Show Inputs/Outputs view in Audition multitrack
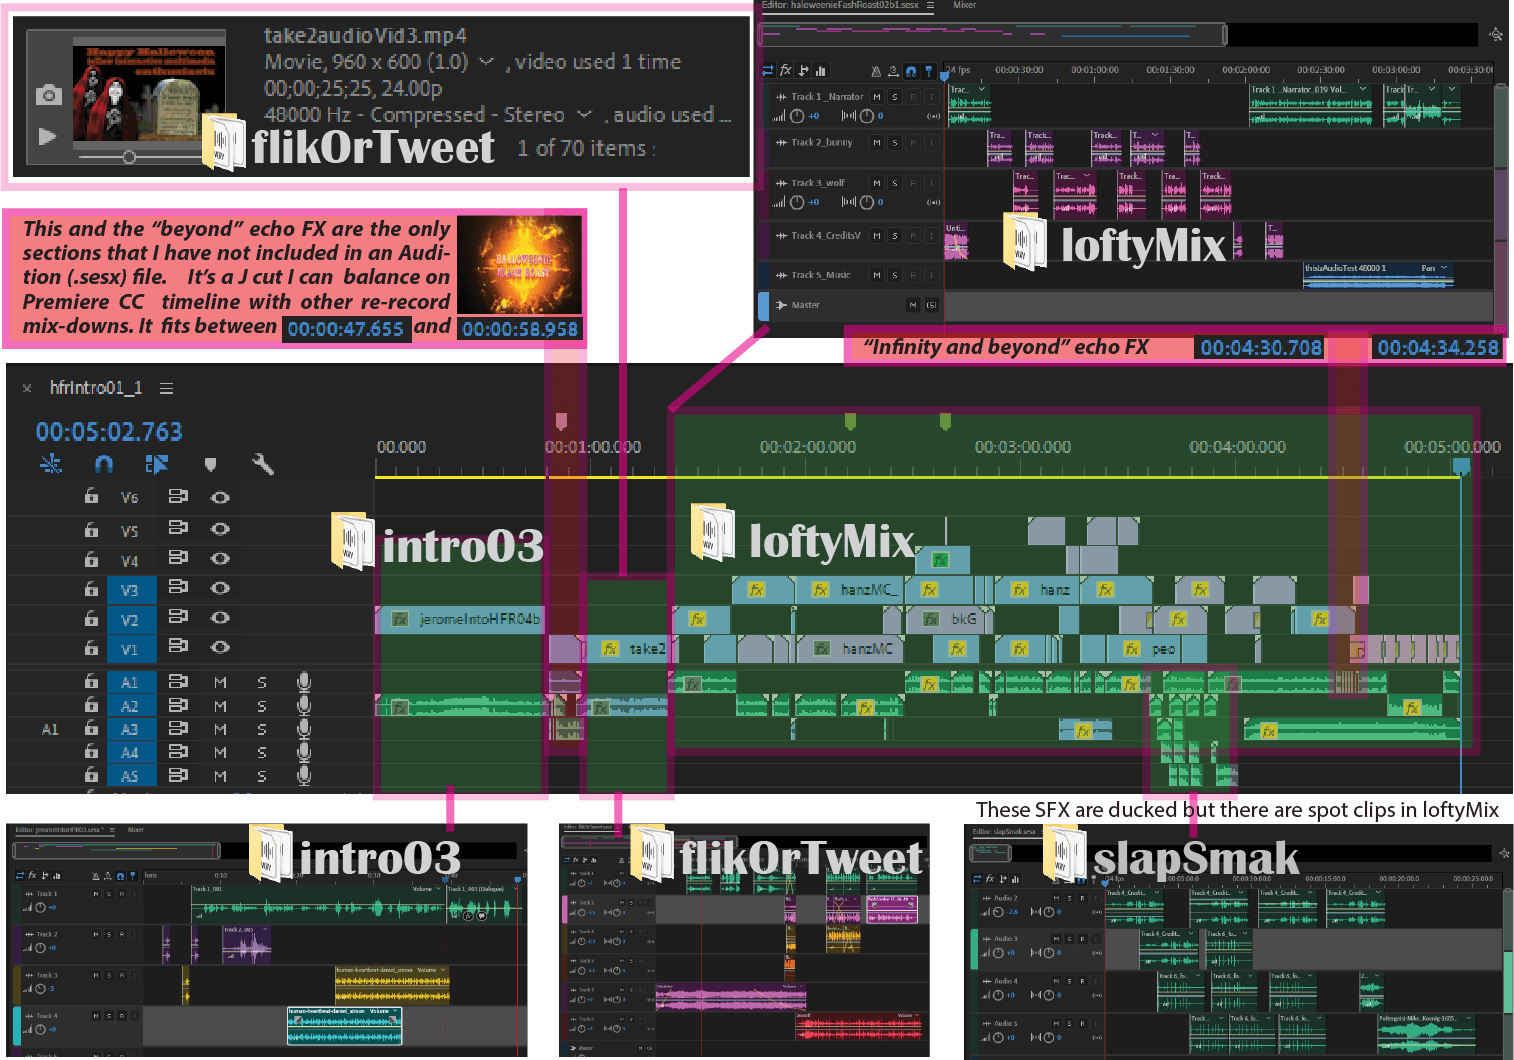Viewport: 1514px width, 1060px height. coord(768,70)
